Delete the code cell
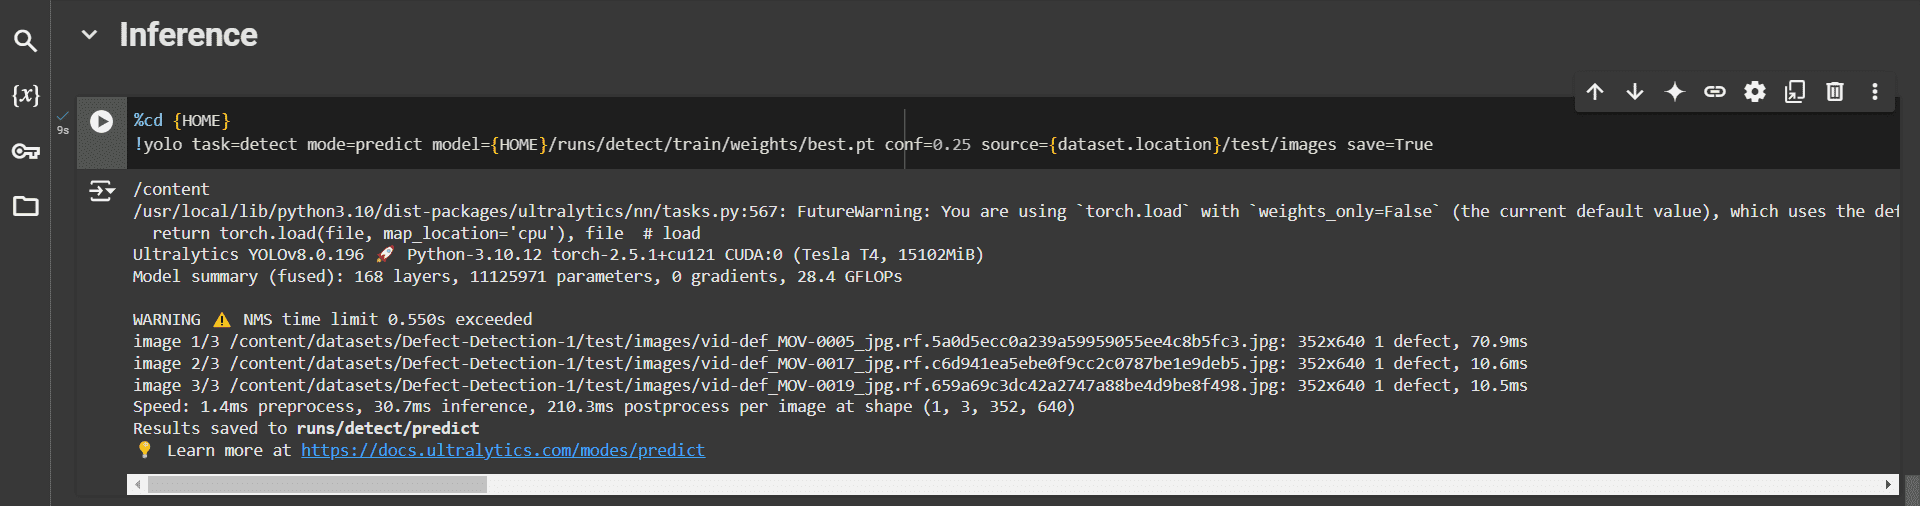The image size is (1920, 506). click(x=1835, y=92)
